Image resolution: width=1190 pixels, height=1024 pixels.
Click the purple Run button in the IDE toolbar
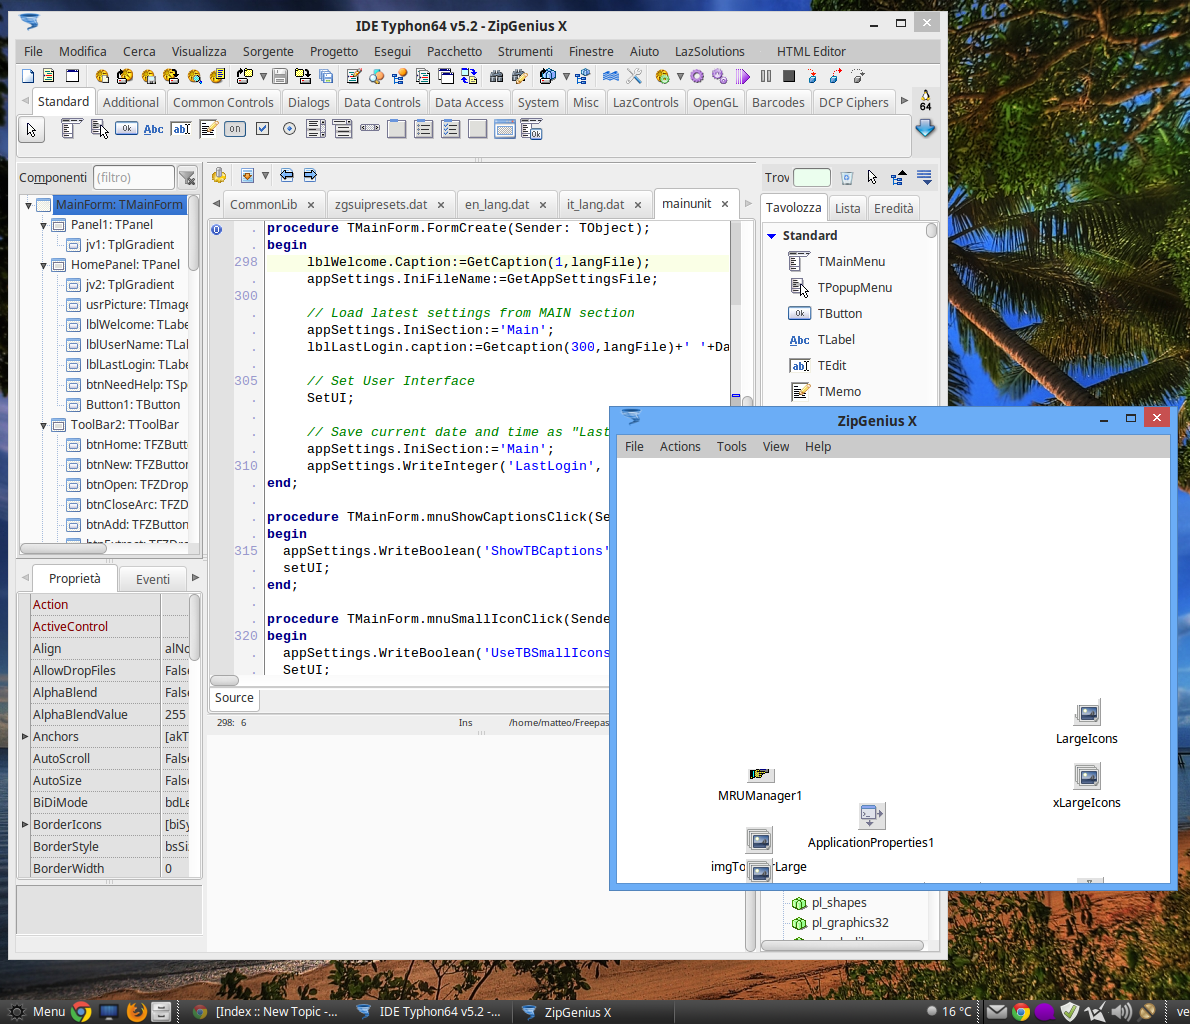point(743,76)
